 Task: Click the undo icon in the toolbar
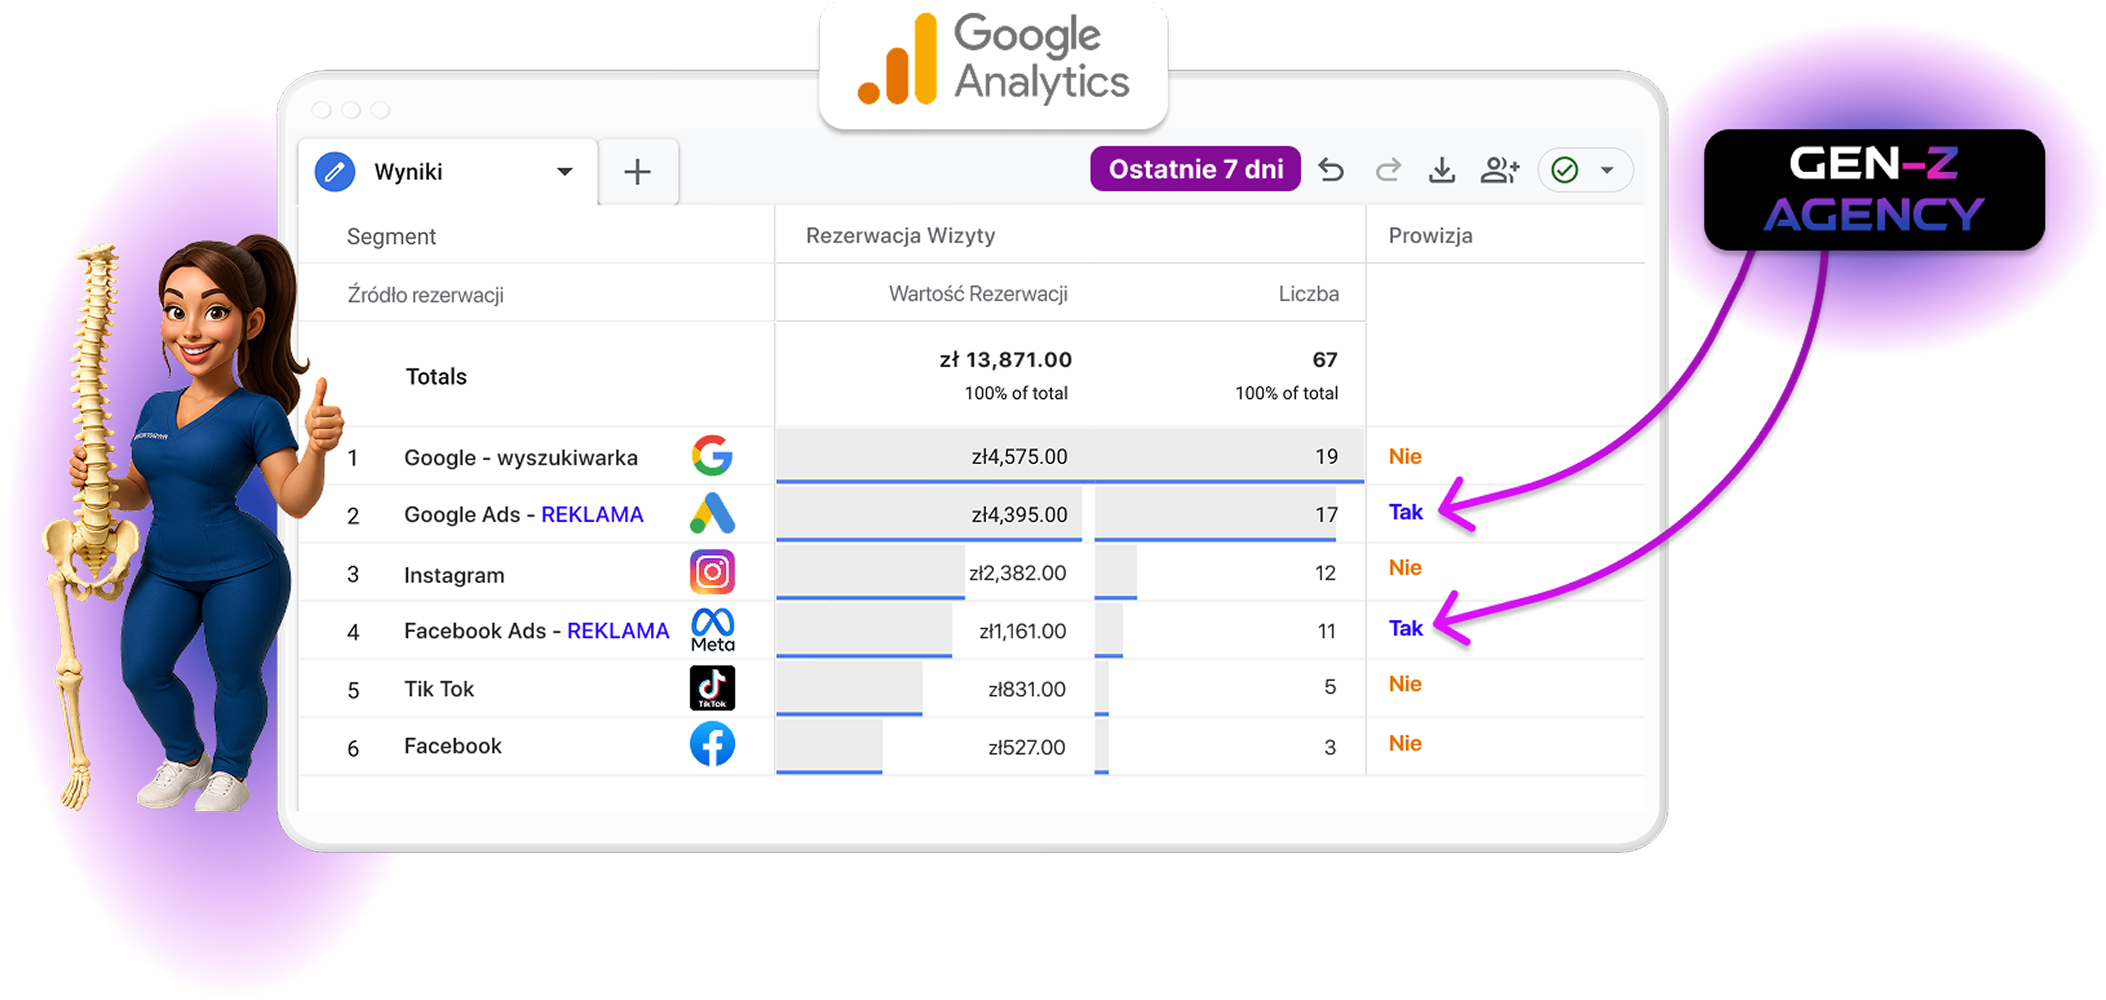point(1331,170)
